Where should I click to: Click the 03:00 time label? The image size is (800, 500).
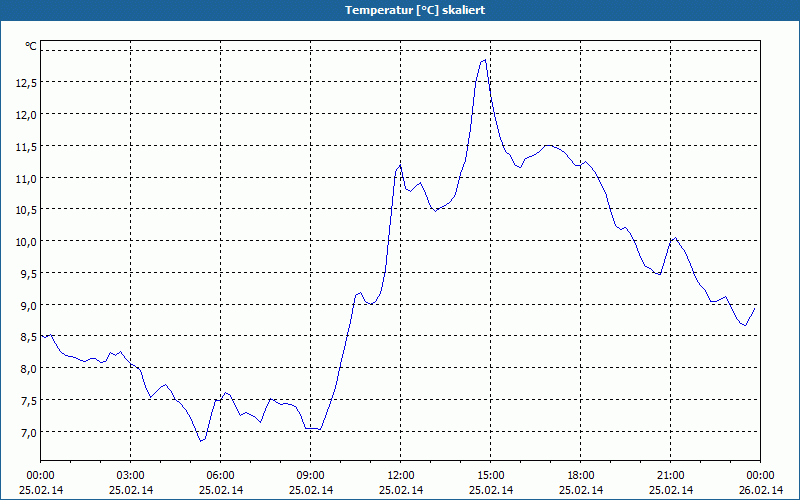coord(131,476)
